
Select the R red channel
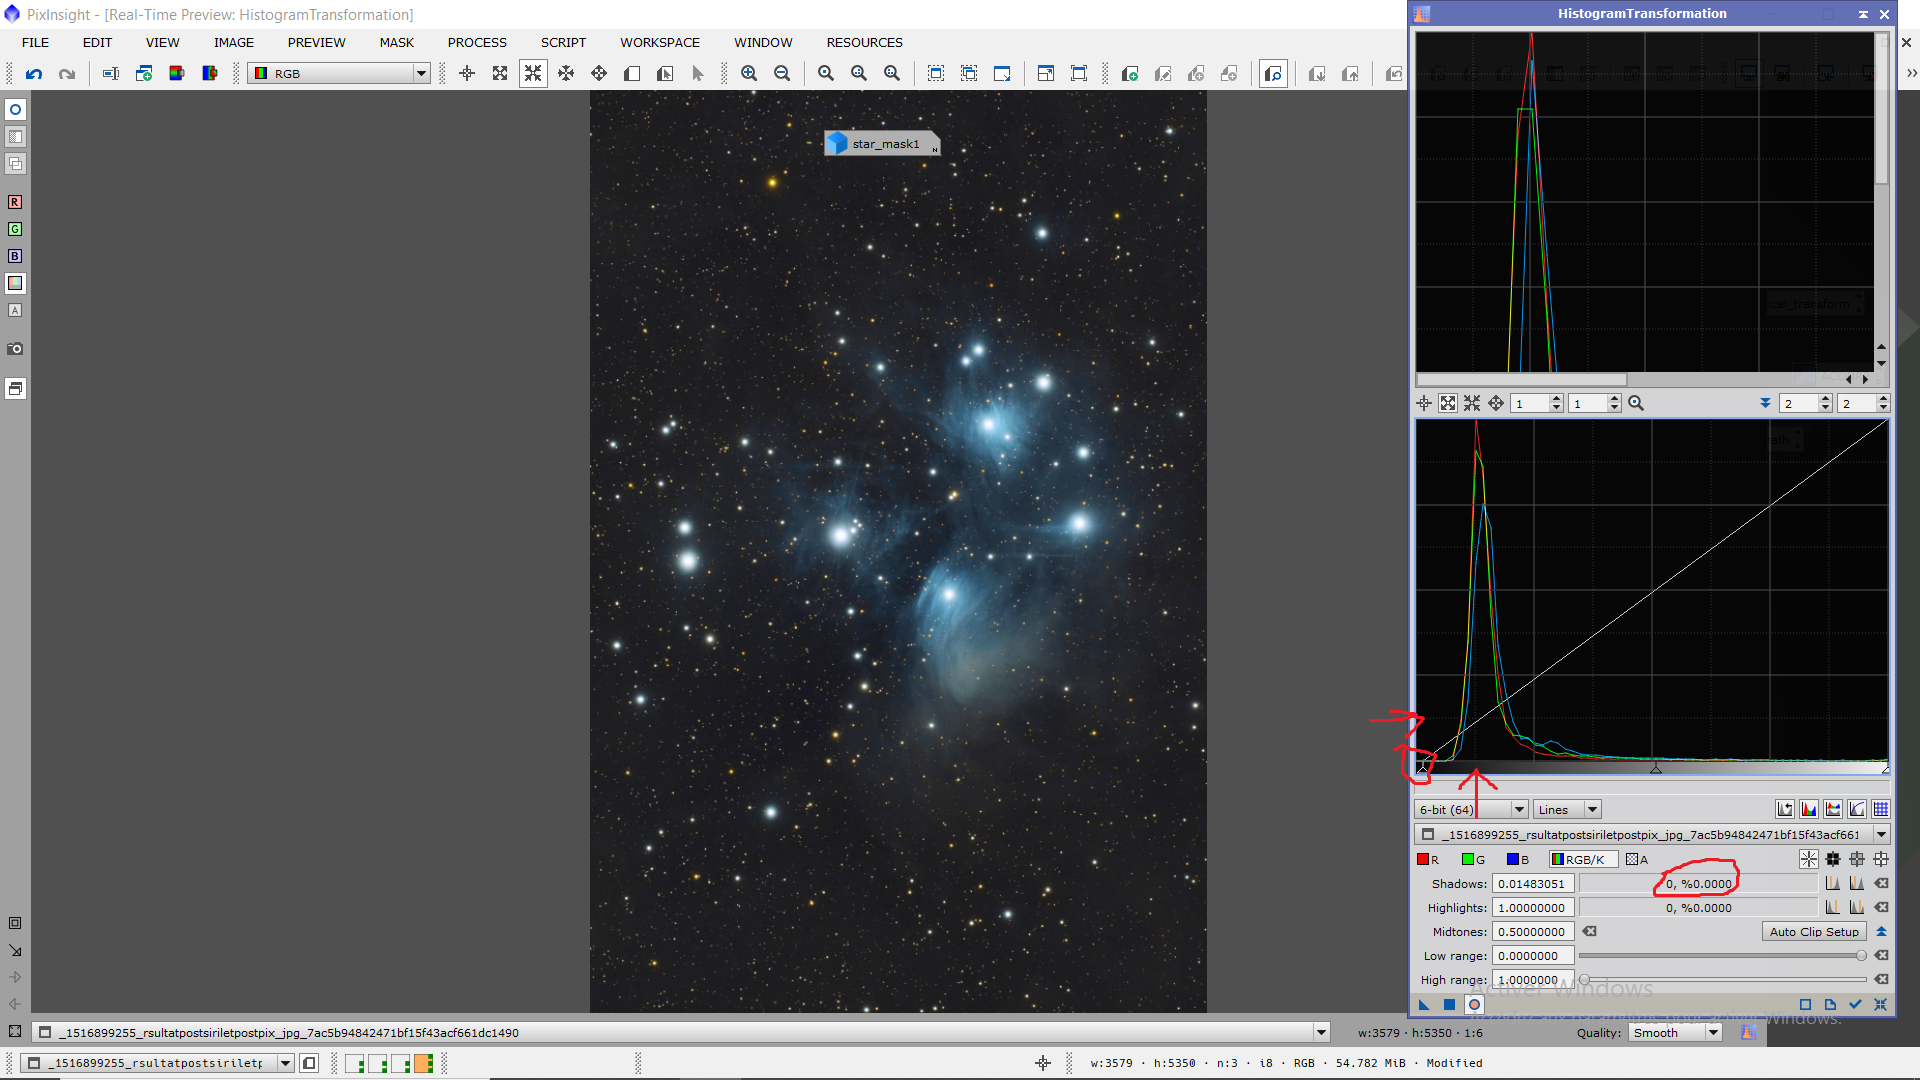(x=1427, y=860)
